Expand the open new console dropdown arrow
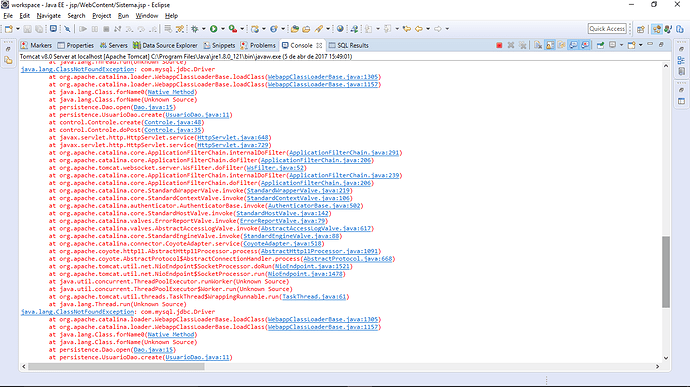 [640, 45]
